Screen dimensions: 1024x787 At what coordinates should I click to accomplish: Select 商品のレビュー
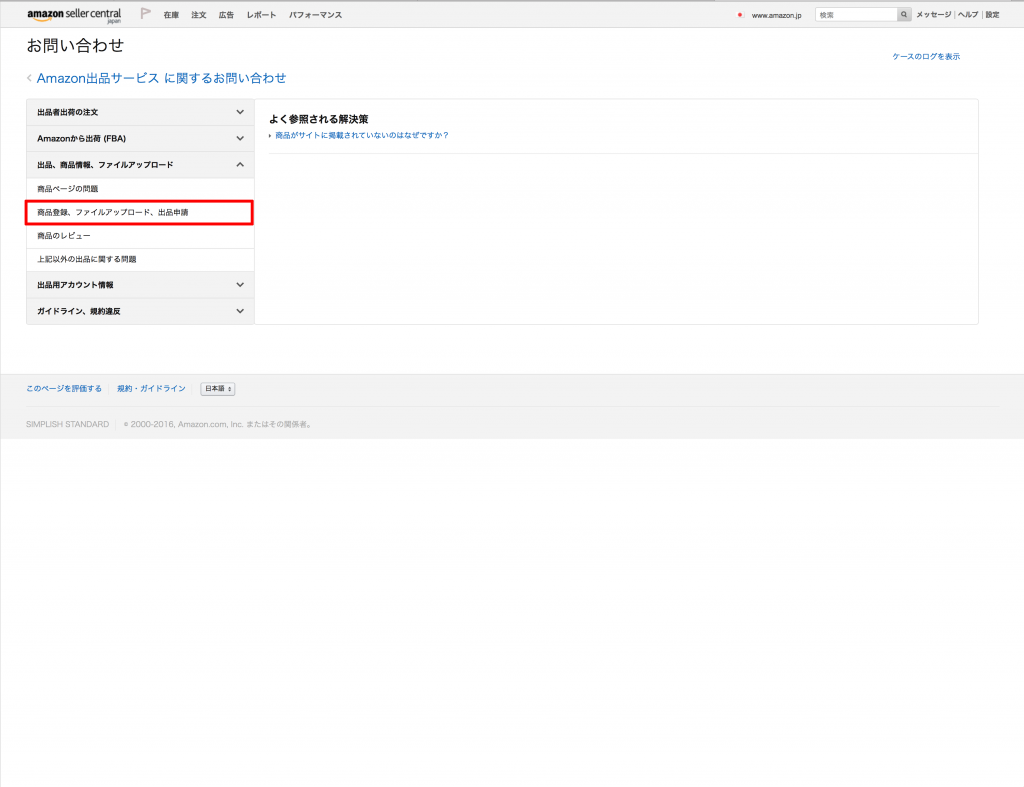tap(140, 236)
